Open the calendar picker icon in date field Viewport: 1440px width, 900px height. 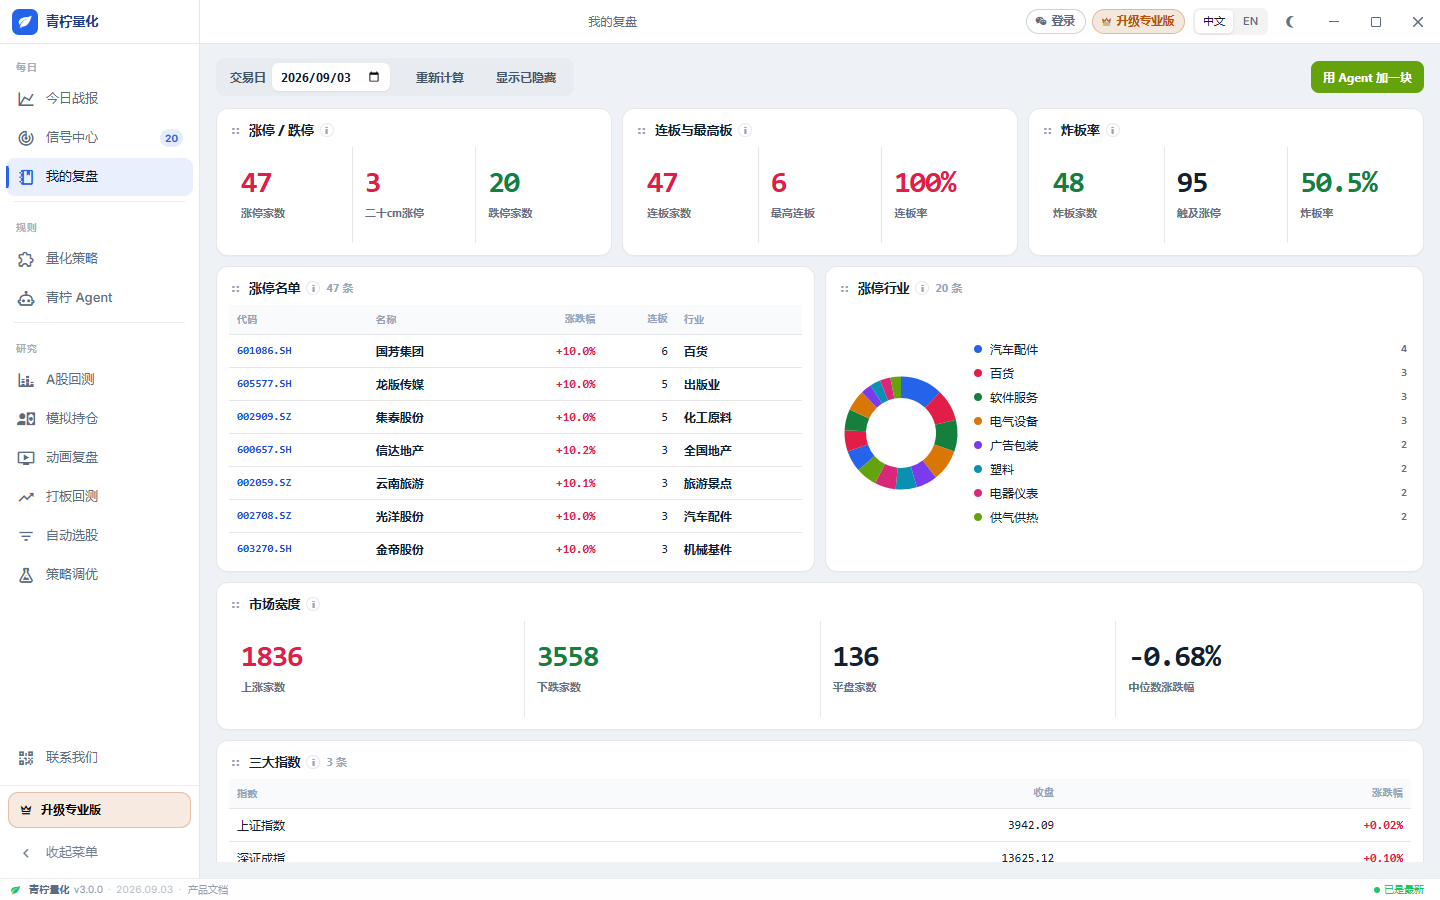click(x=374, y=77)
